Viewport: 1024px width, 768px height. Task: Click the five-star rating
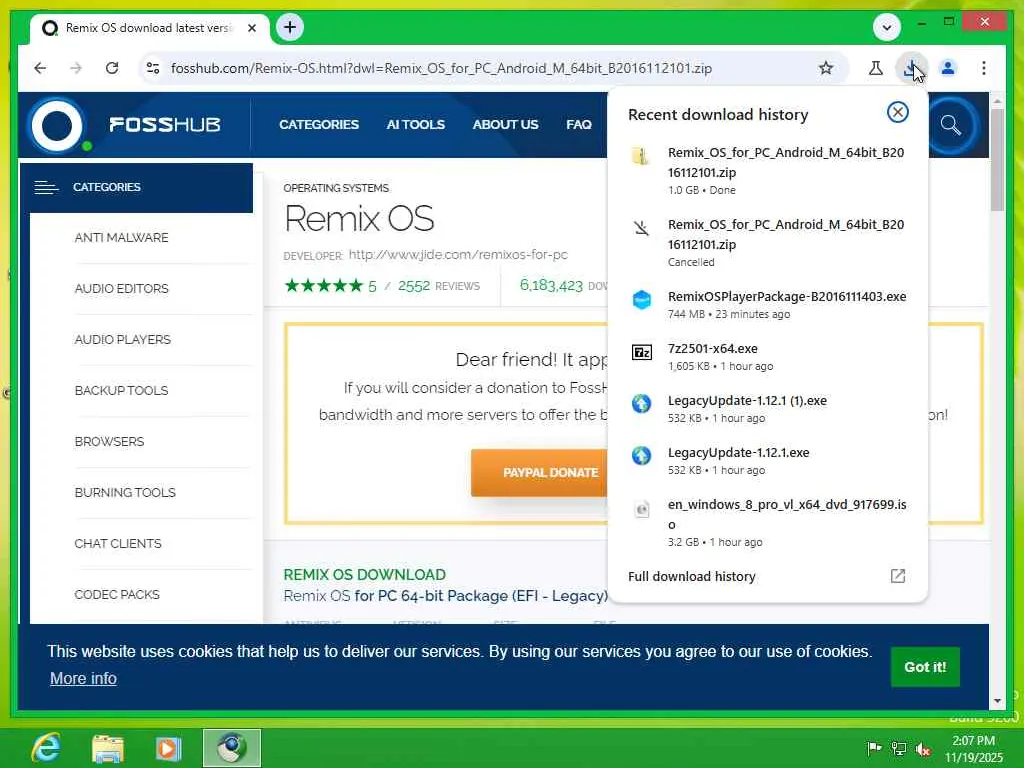click(323, 285)
